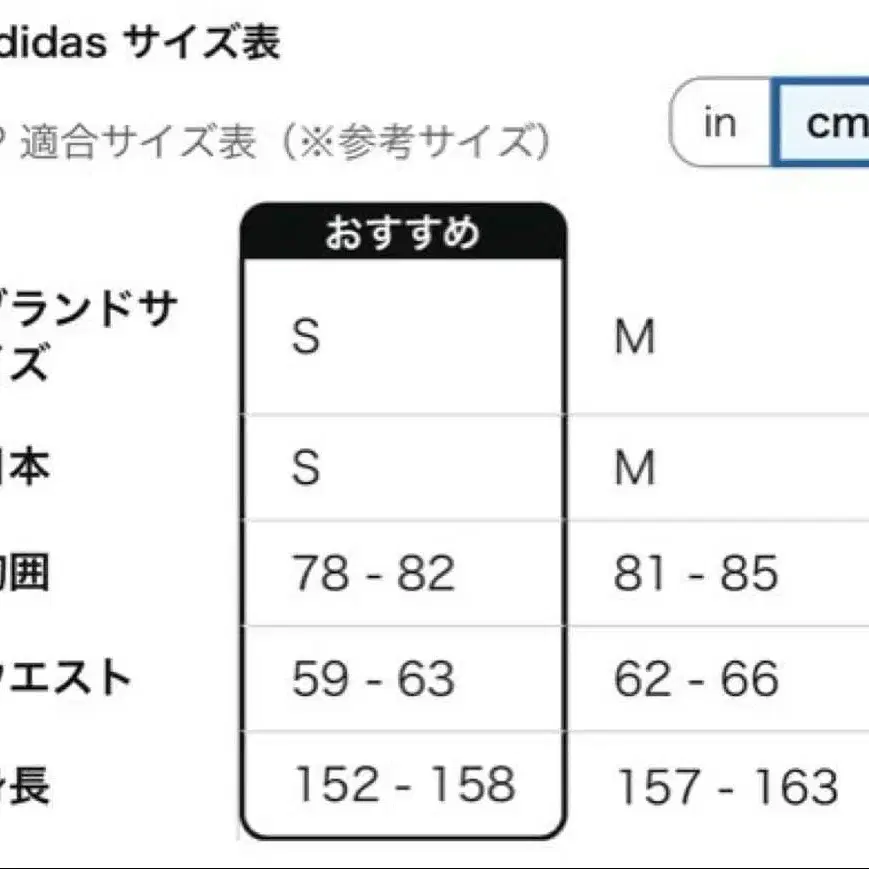Switch measurements to inches with in
The image size is (869, 869).
(719, 121)
